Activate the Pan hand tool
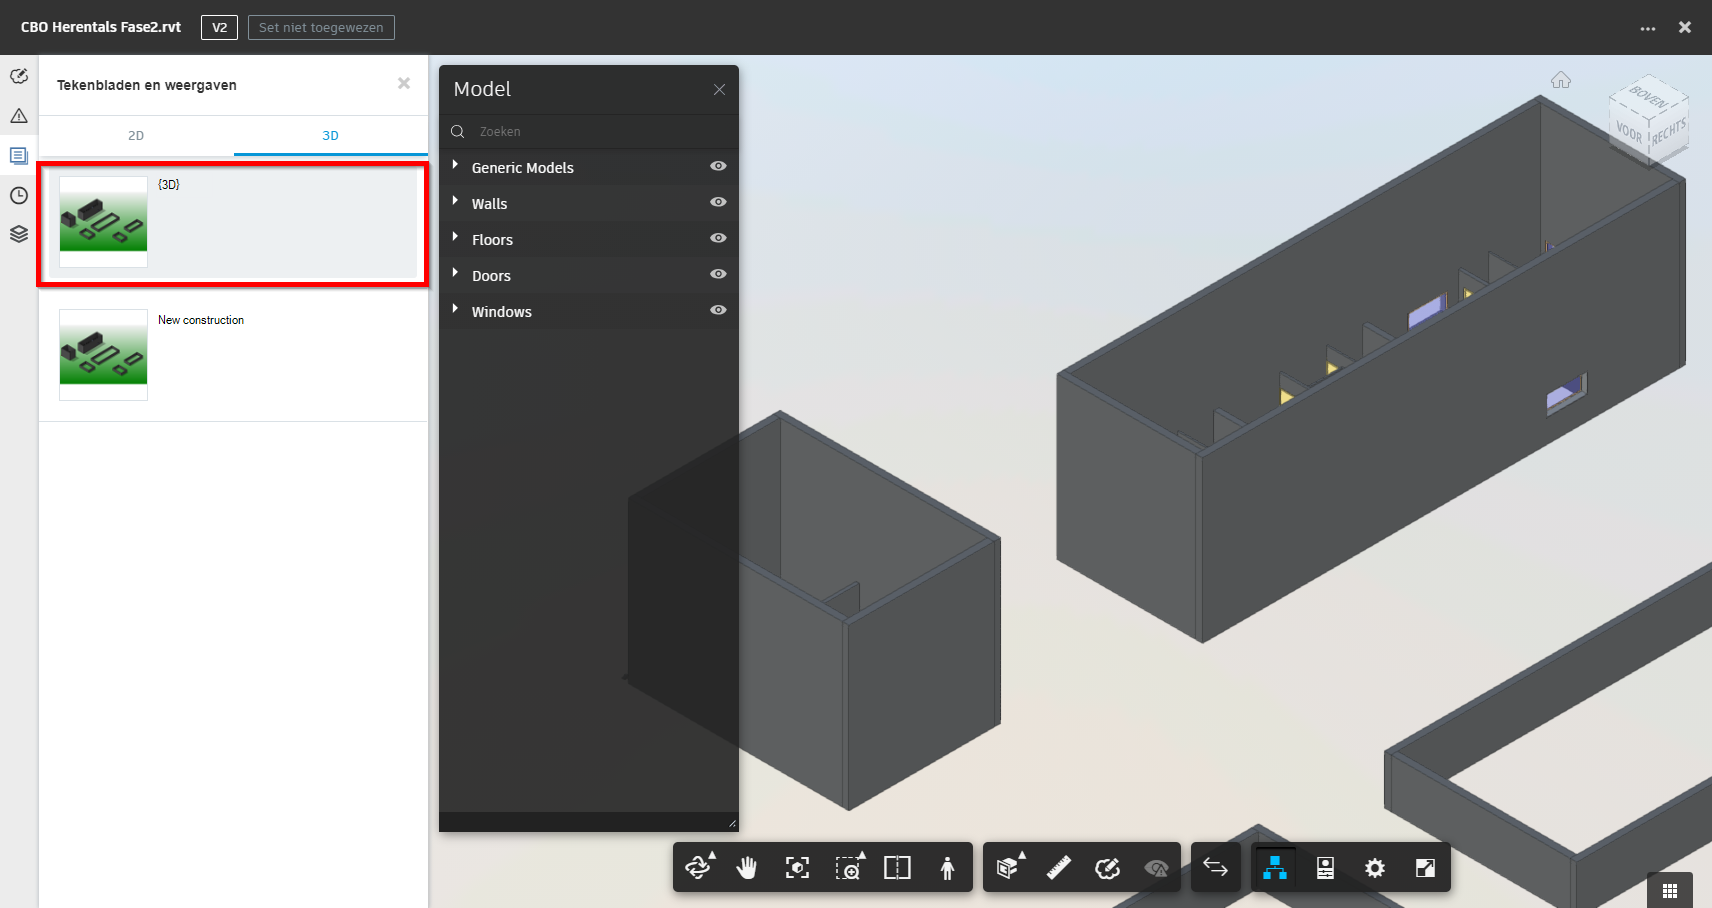Viewport: 1712px width, 908px height. click(x=747, y=868)
